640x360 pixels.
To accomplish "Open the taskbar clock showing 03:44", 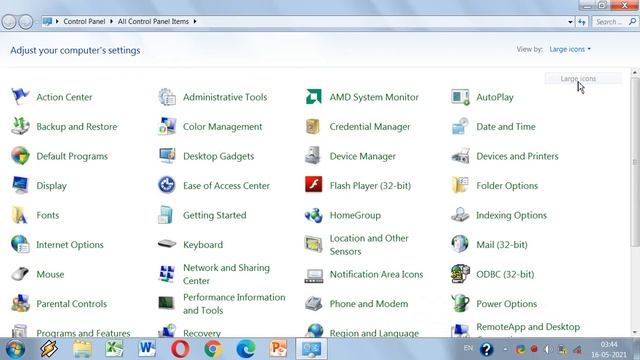I will [609, 349].
